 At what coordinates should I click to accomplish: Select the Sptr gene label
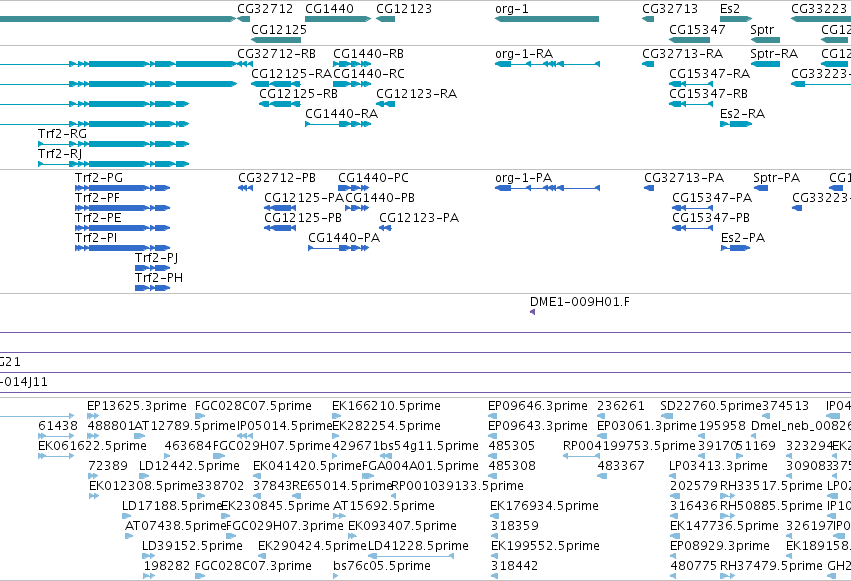[762, 29]
